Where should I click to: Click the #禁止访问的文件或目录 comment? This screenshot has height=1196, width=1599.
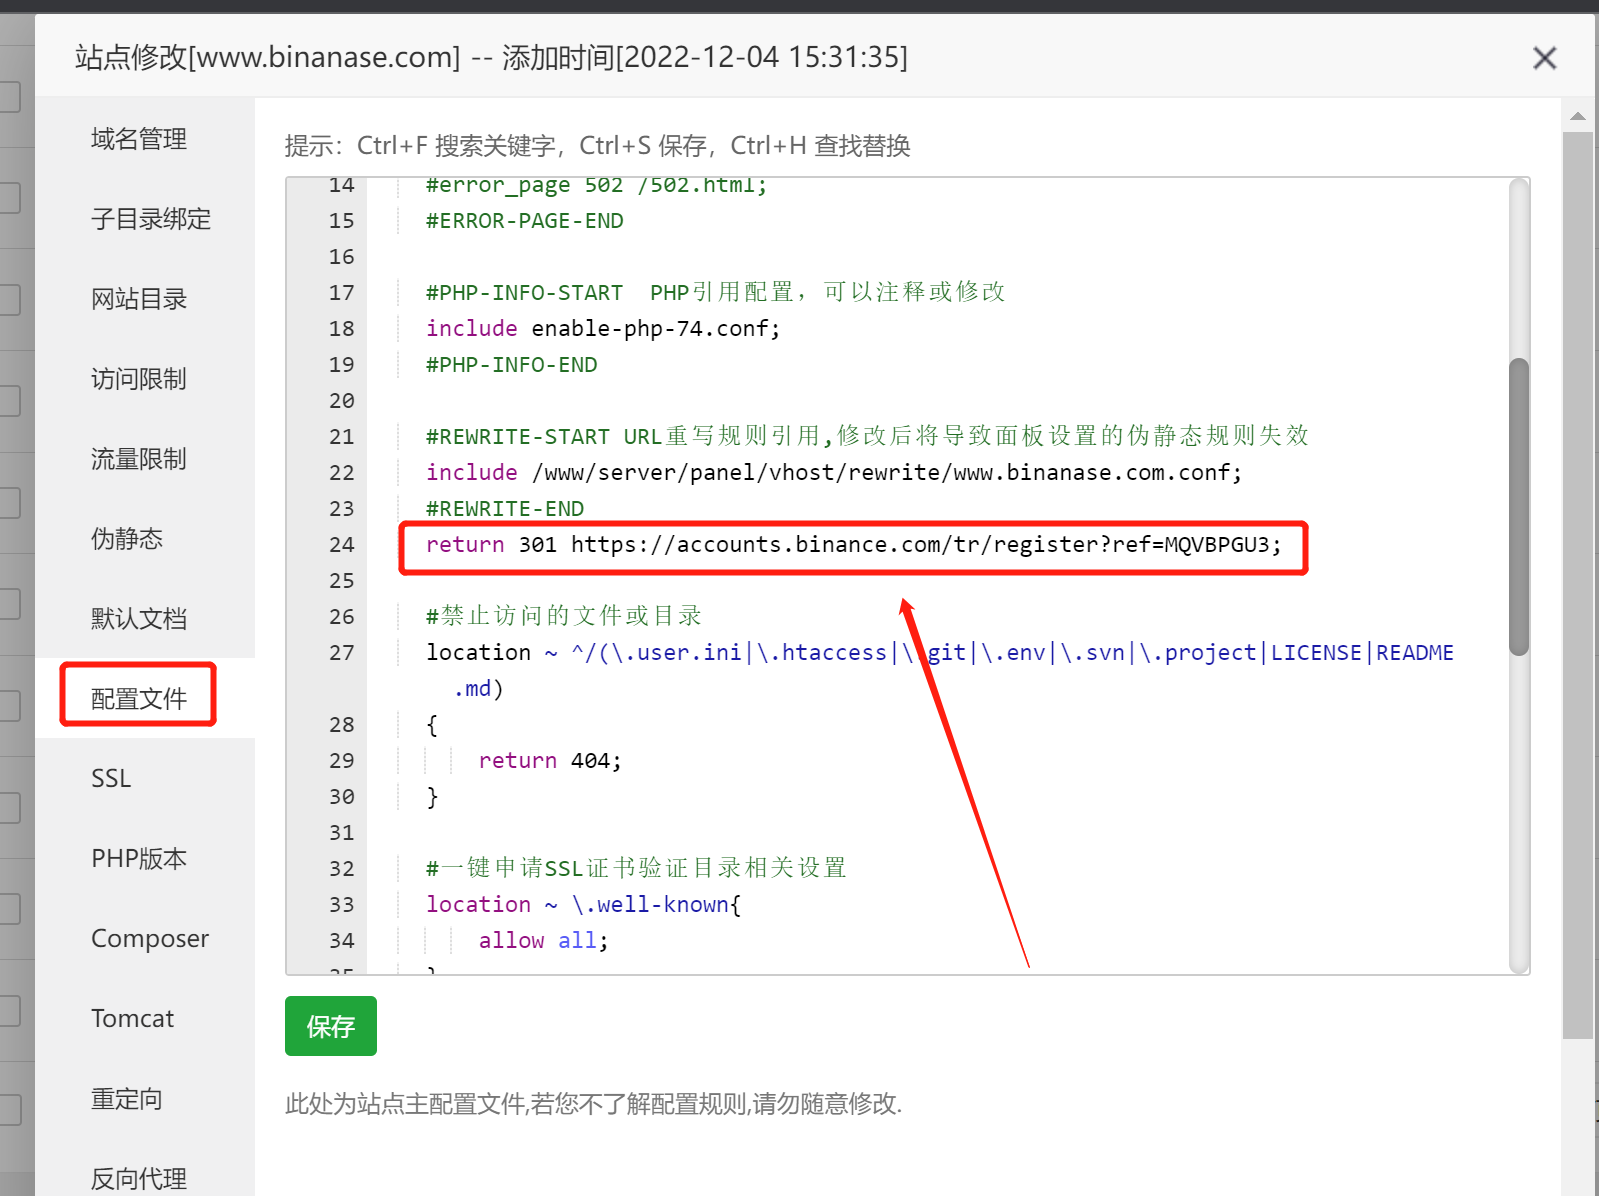tap(564, 617)
